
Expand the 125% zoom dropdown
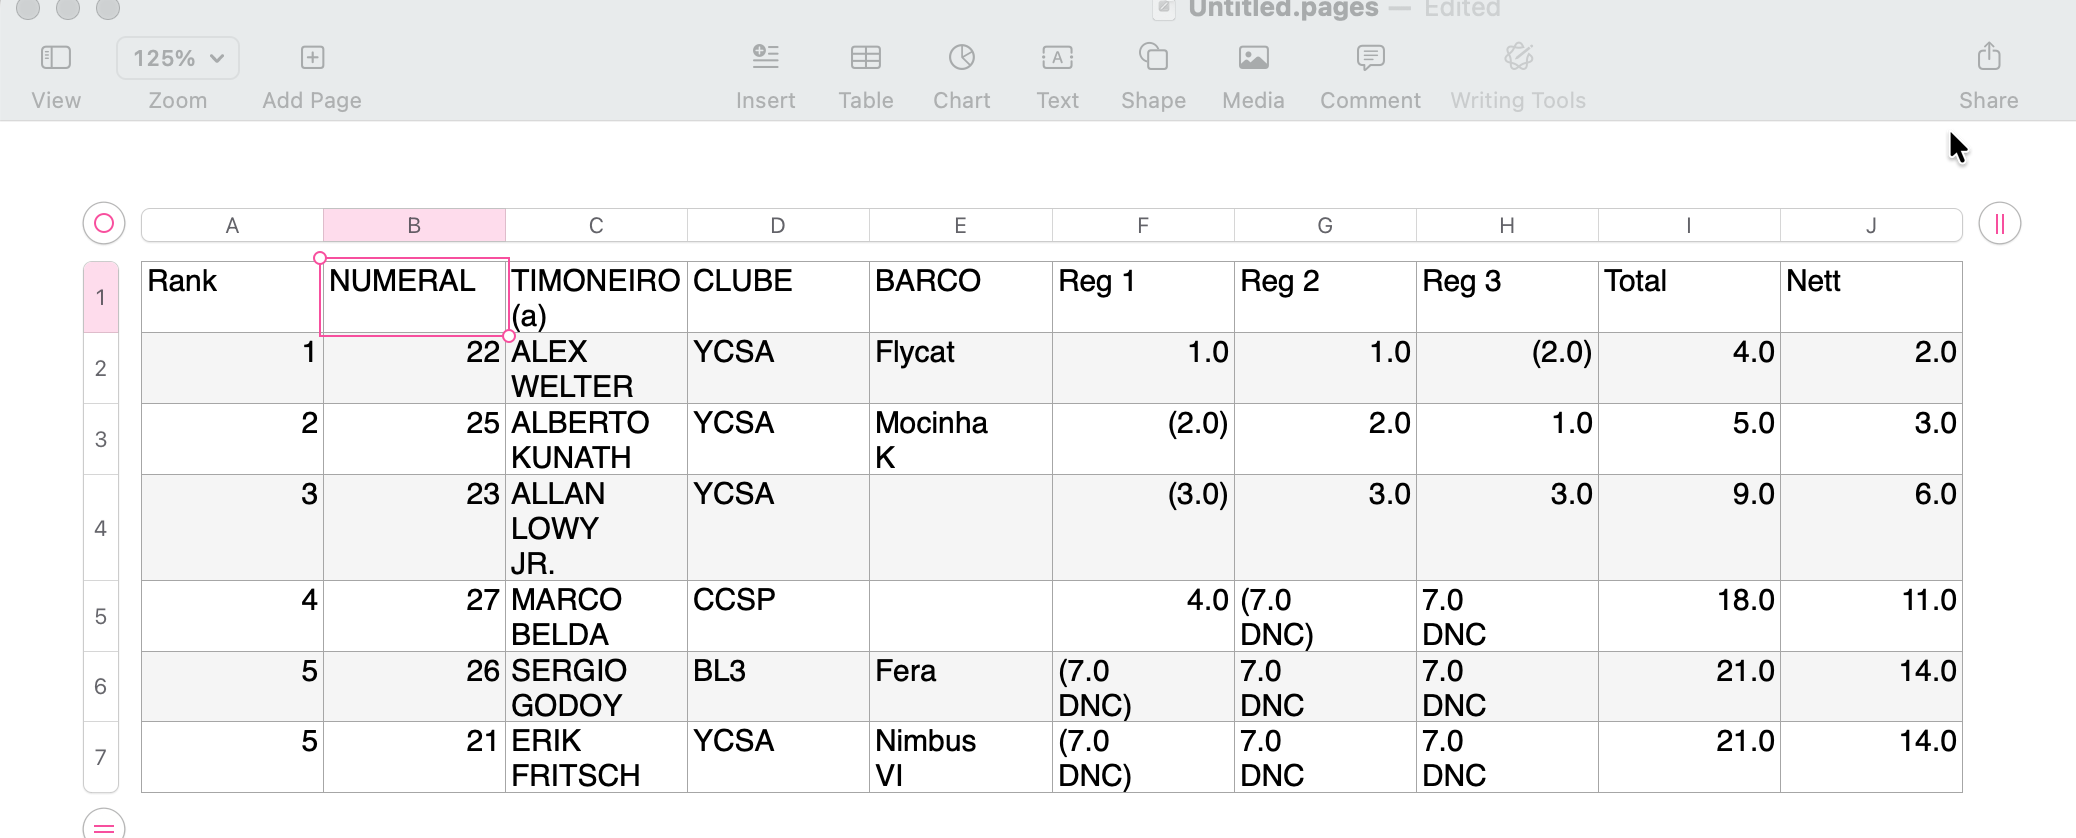pyautogui.click(x=178, y=58)
